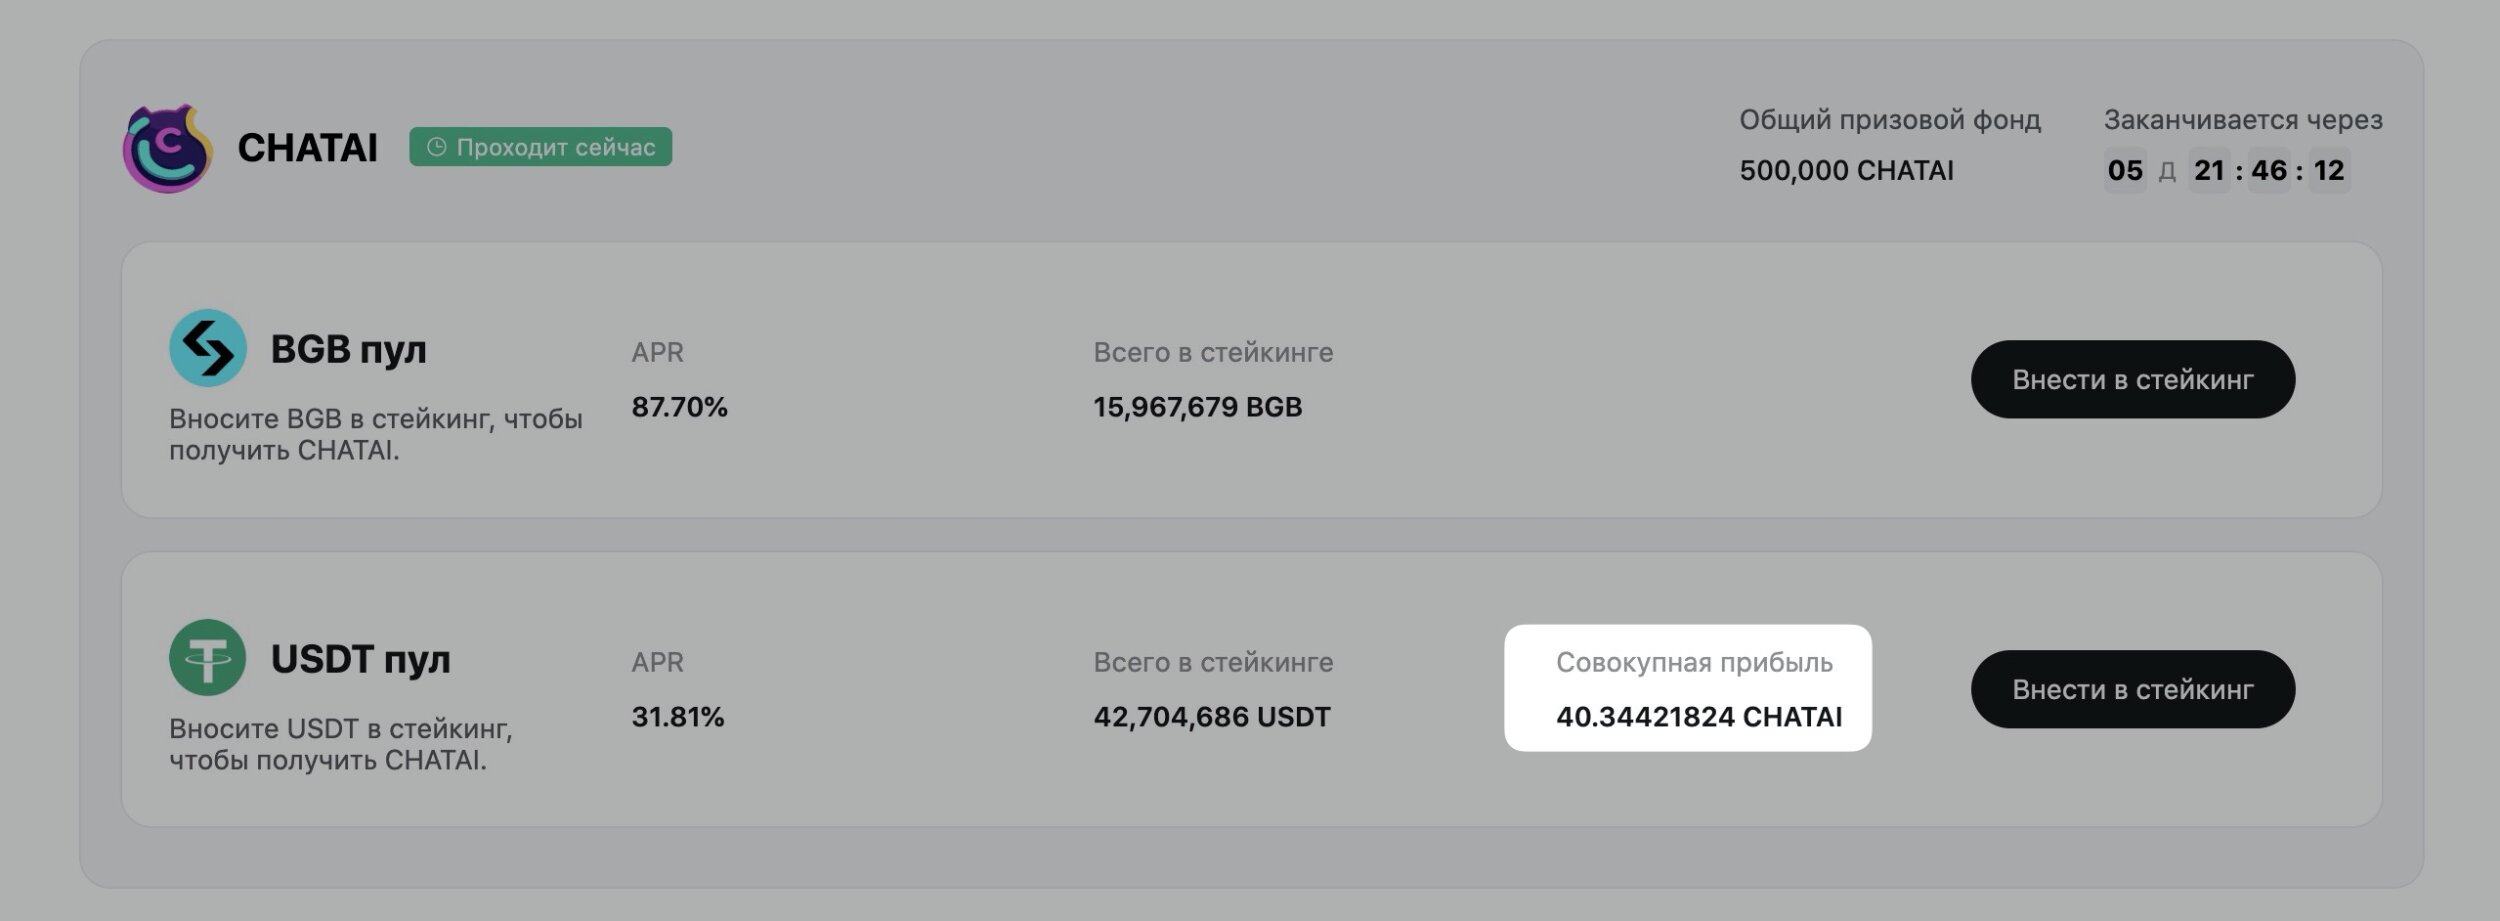Click the USDT Tether coin icon
The image size is (2500, 921).
point(208,658)
